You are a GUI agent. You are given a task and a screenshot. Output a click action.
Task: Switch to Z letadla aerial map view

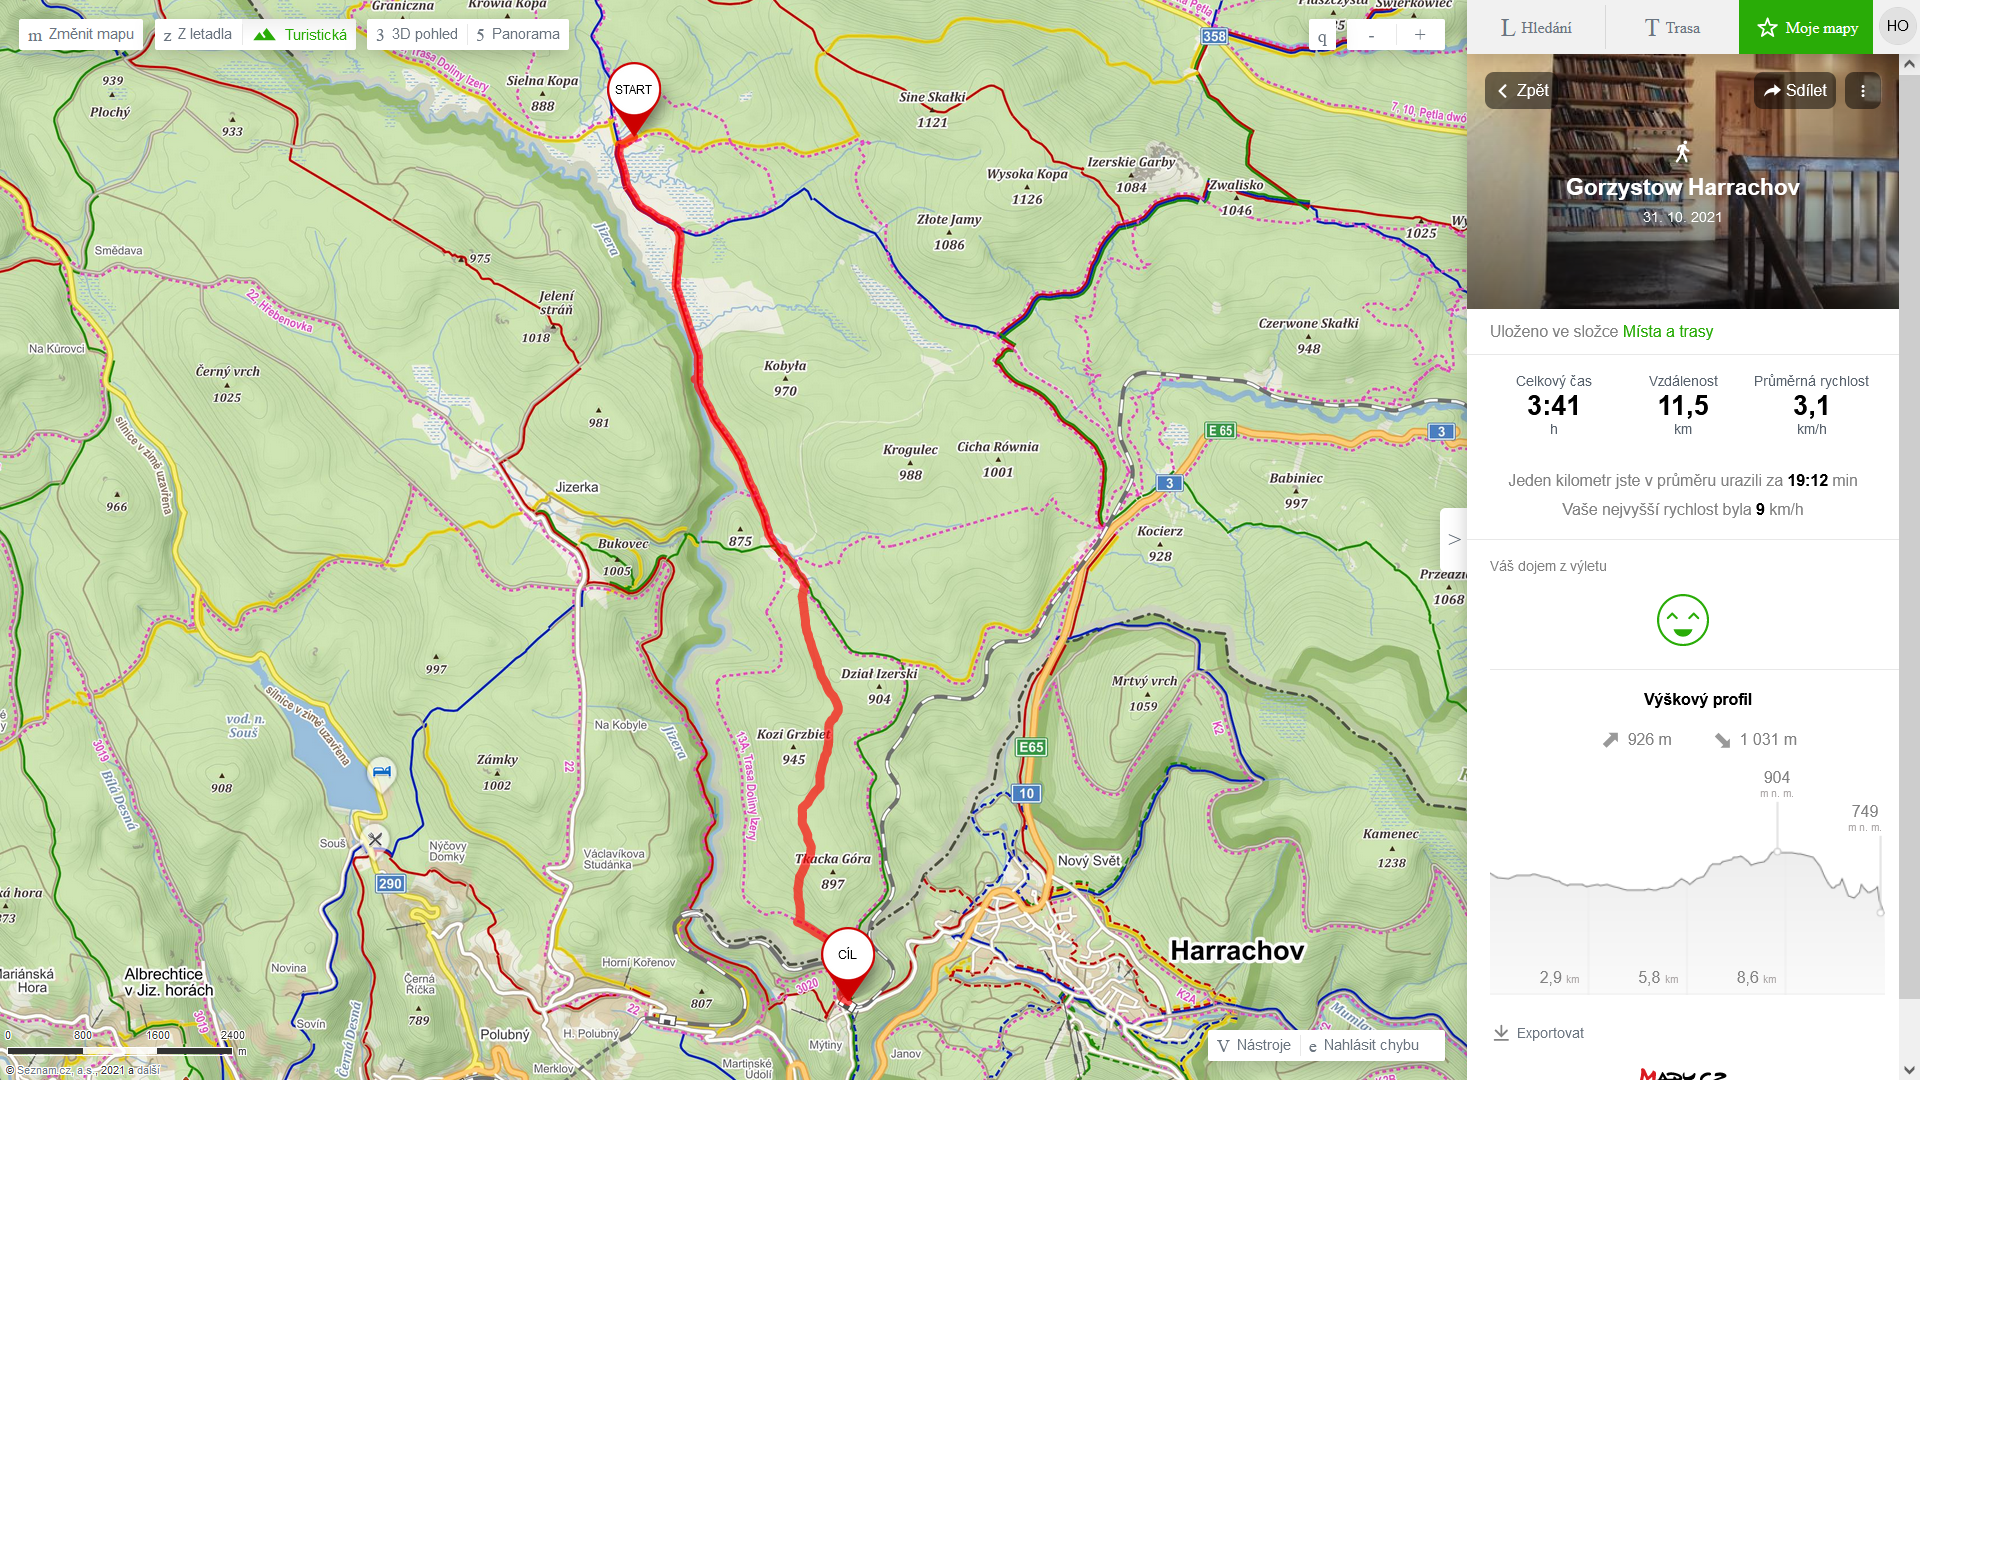pos(198,34)
